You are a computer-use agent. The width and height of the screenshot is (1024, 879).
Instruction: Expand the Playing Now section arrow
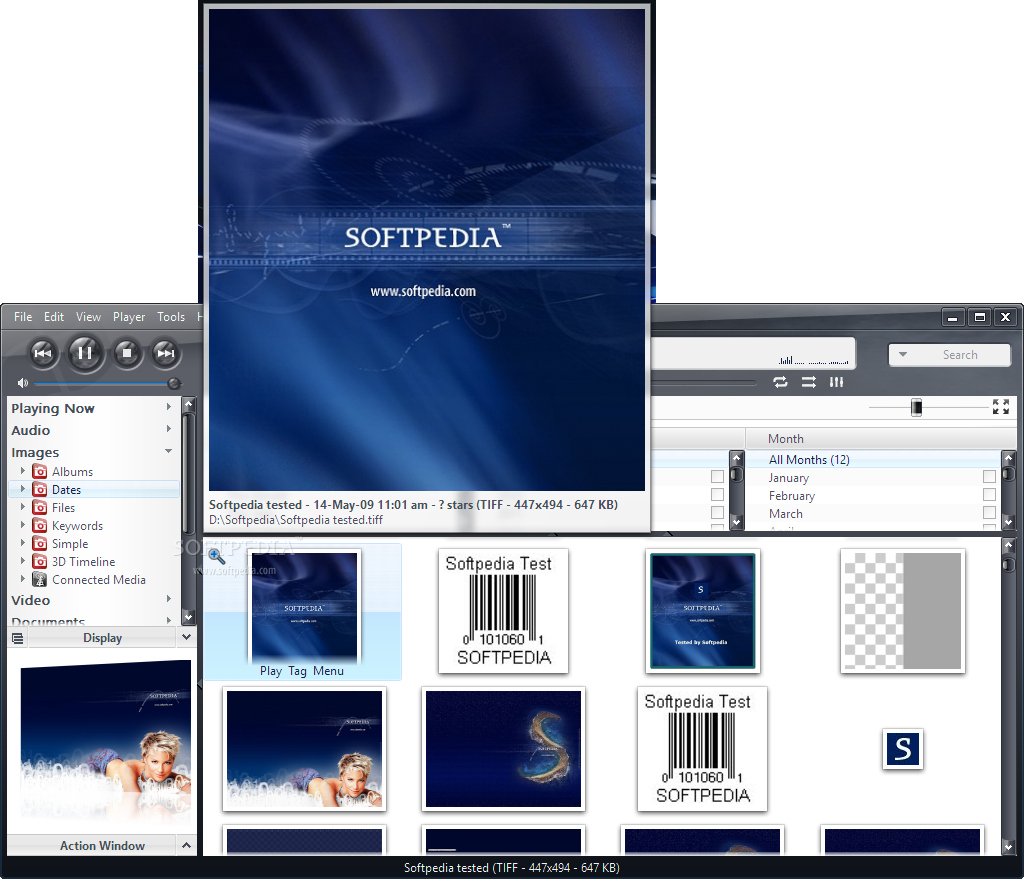coord(168,407)
